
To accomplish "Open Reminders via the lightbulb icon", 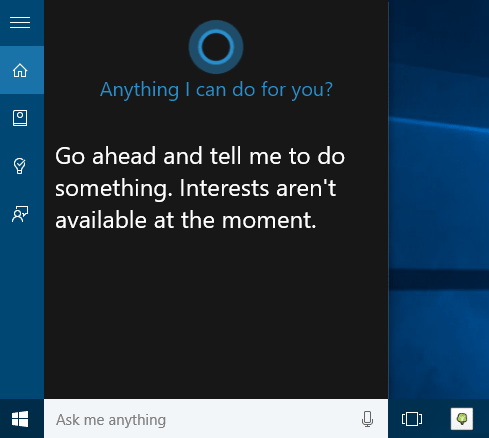I will [20, 166].
